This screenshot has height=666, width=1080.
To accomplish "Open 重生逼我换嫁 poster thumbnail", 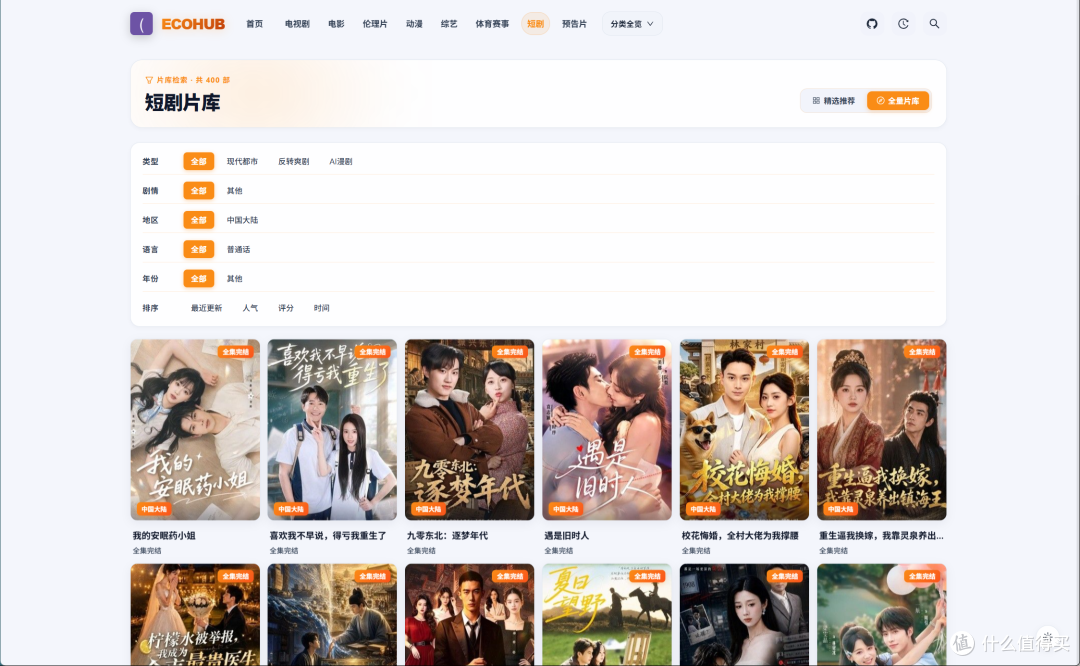I will 882,429.
